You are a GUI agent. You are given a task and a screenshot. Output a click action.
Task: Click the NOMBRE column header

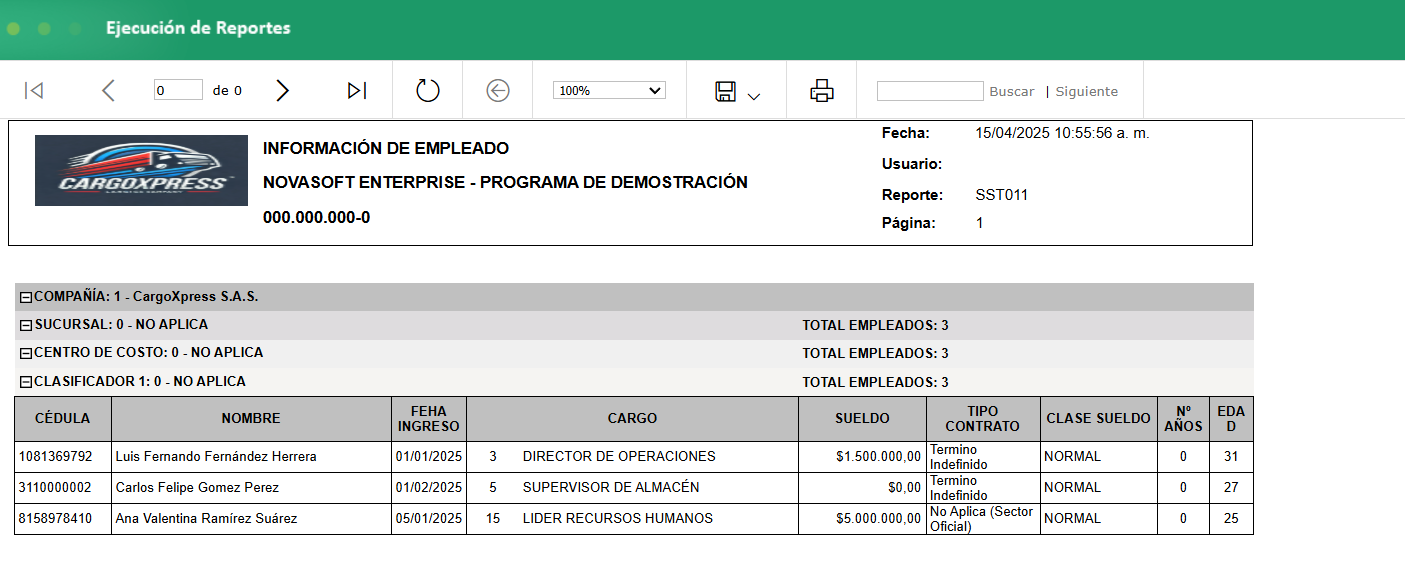click(251, 418)
